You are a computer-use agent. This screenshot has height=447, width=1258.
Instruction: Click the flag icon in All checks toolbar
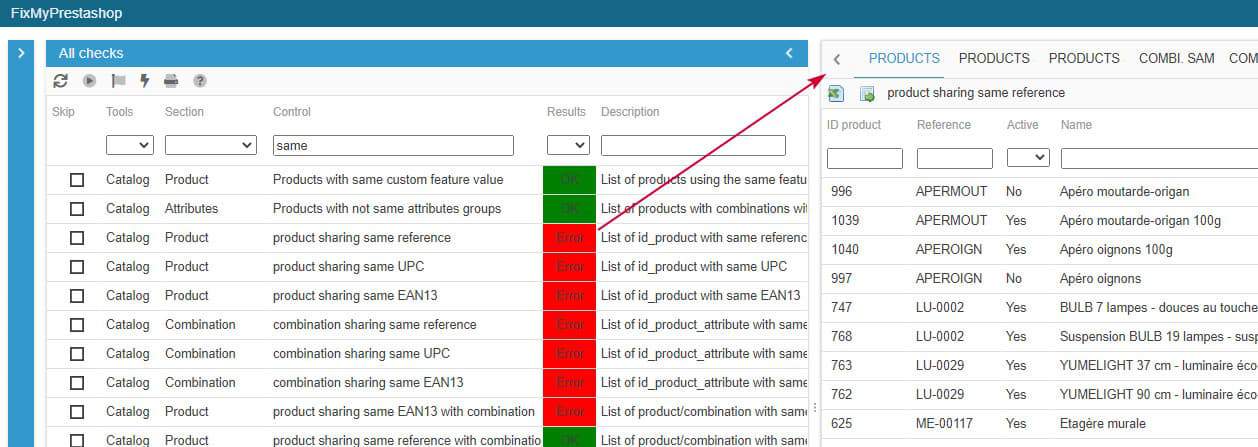pyautogui.click(x=118, y=81)
